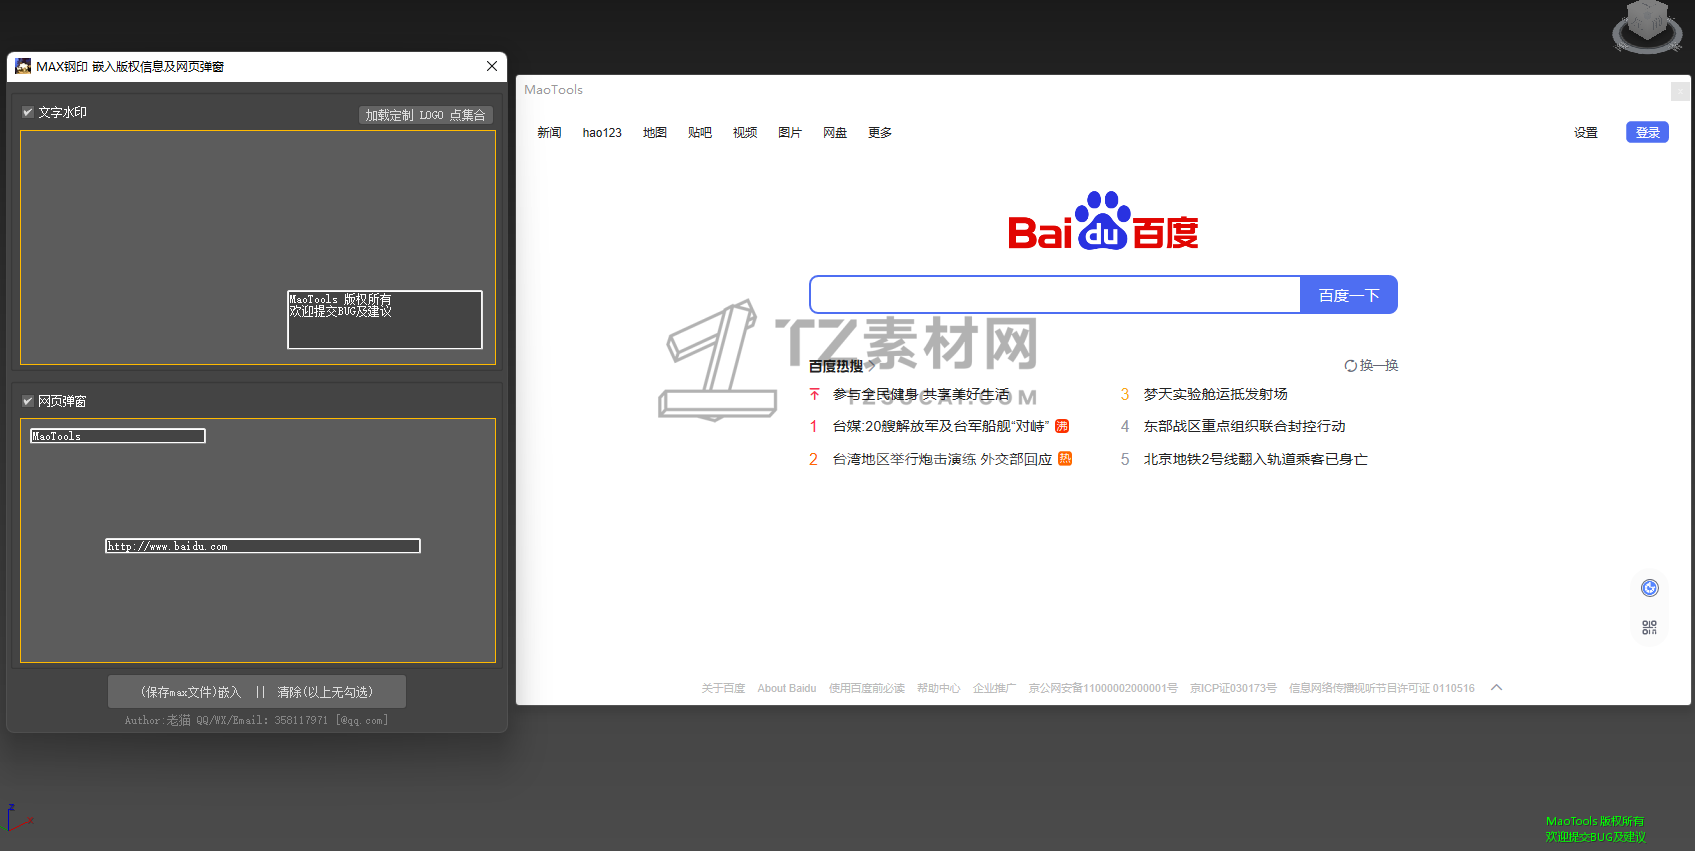The width and height of the screenshot is (1695, 851).
Task: Click the Author 老猫 contact line in dialog
Action: click(x=256, y=720)
